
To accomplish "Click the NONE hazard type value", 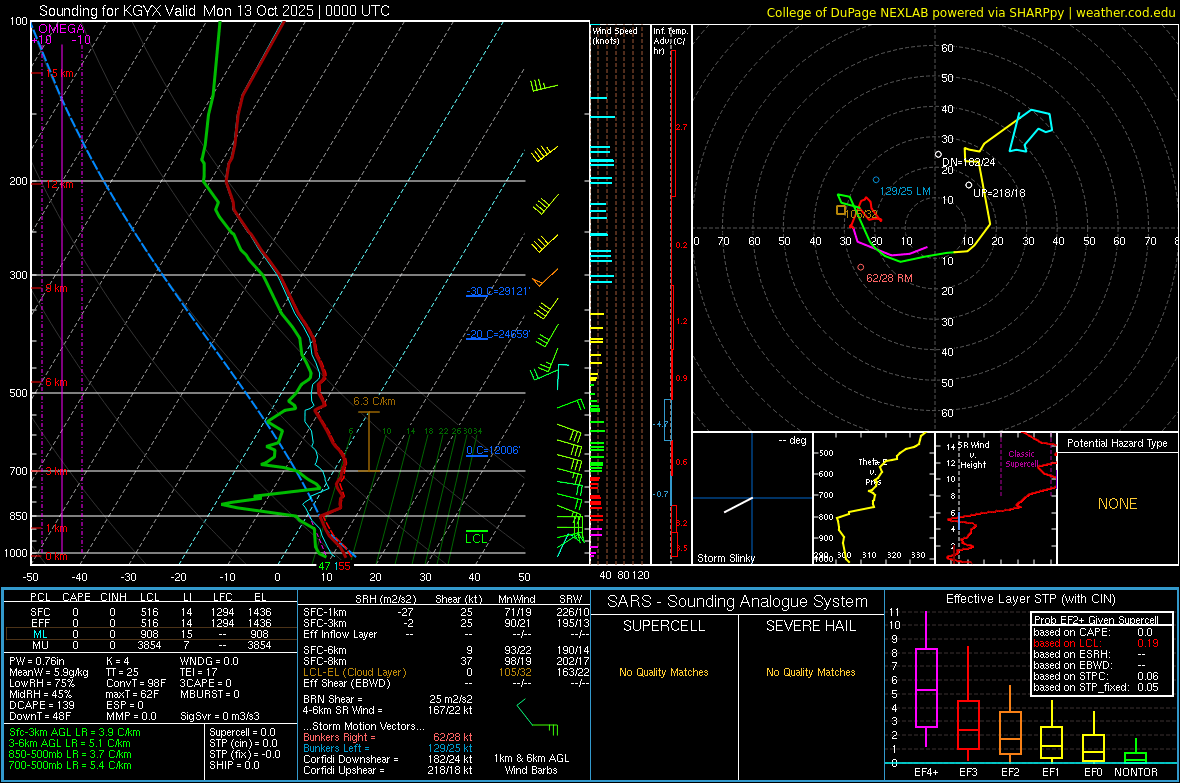I will click(1117, 504).
